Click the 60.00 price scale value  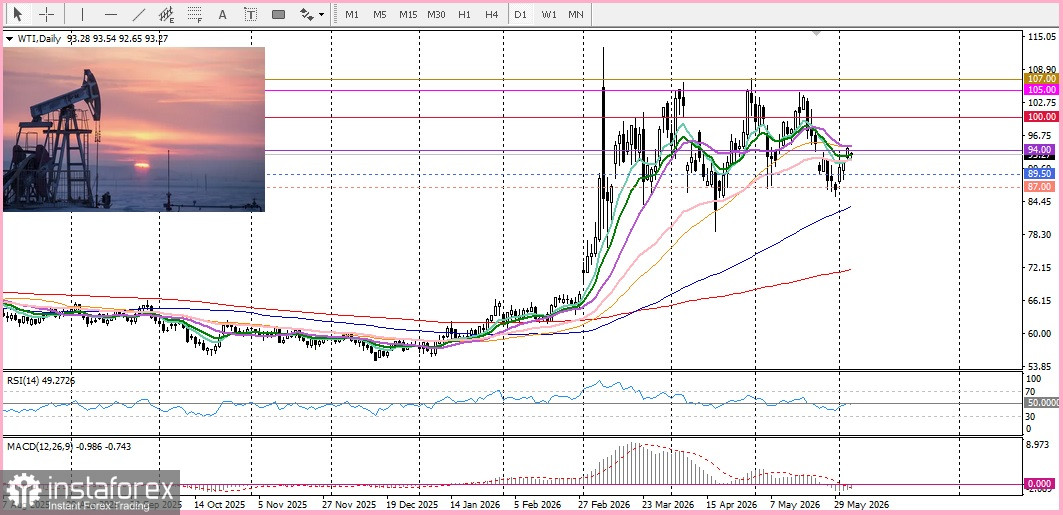(1039, 333)
